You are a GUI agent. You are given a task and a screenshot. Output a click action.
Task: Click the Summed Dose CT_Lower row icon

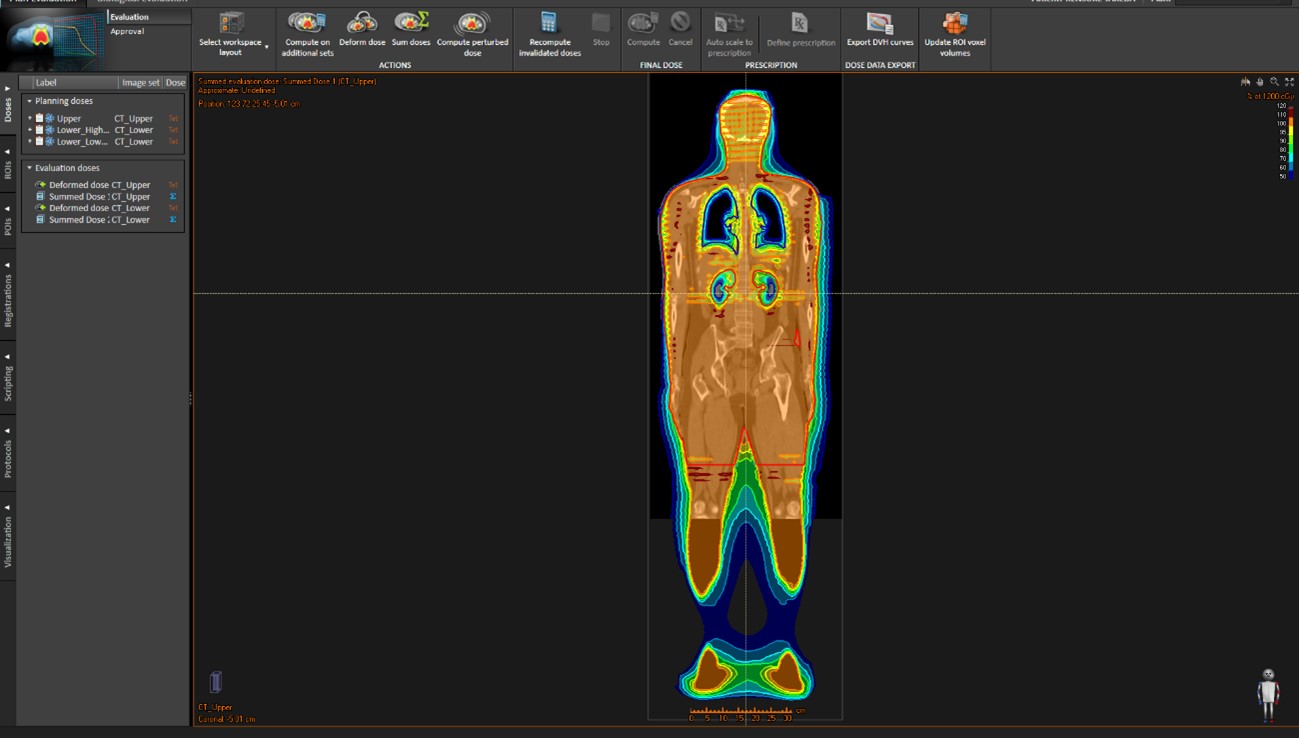click(x=40, y=219)
